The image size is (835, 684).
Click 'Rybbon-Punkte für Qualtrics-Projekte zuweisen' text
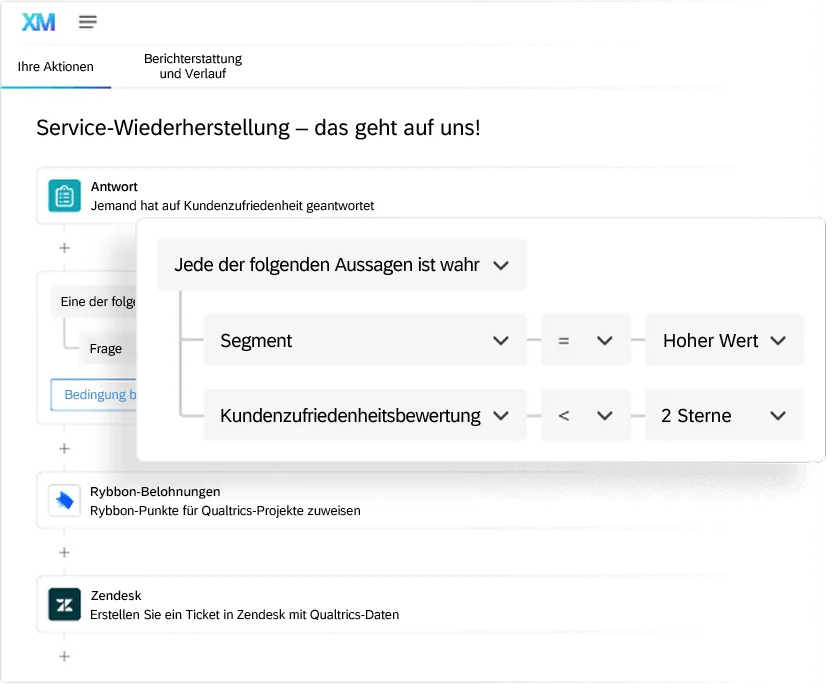click(x=225, y=511)
